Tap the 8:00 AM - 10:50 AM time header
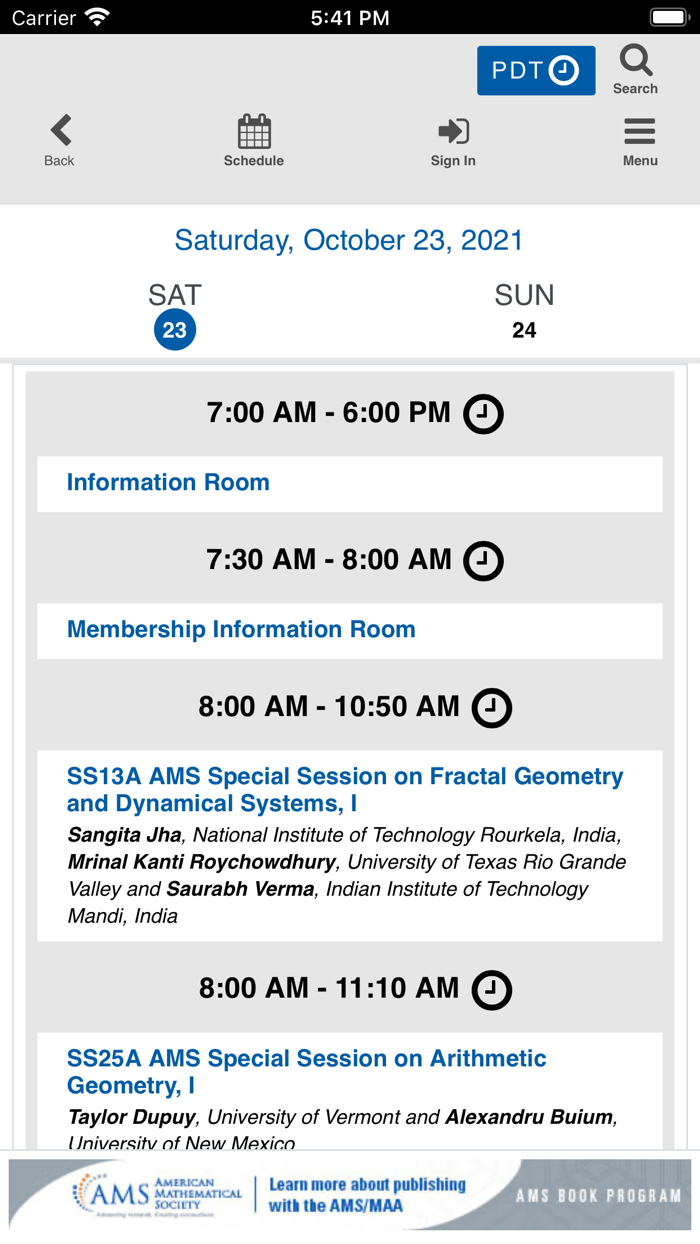Image resolution: width=700 pixels, height=1244 pixels. tap(328, 707)
